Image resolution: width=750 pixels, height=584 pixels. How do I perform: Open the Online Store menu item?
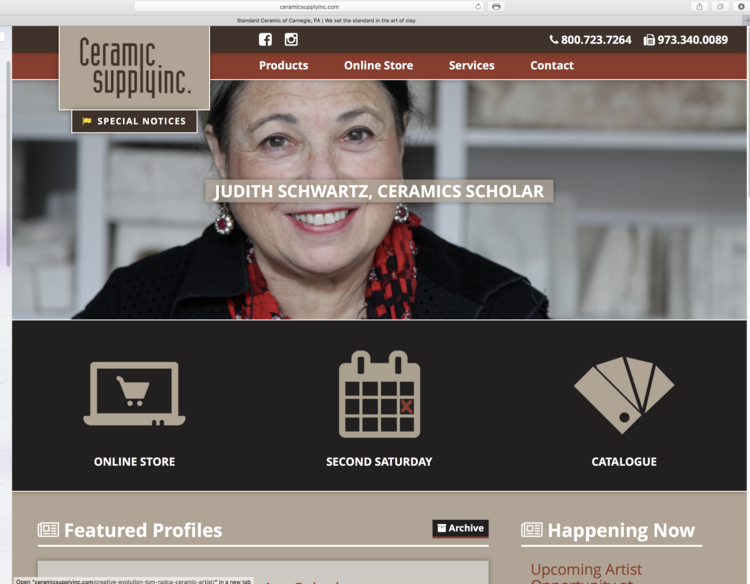pos(378,66)
